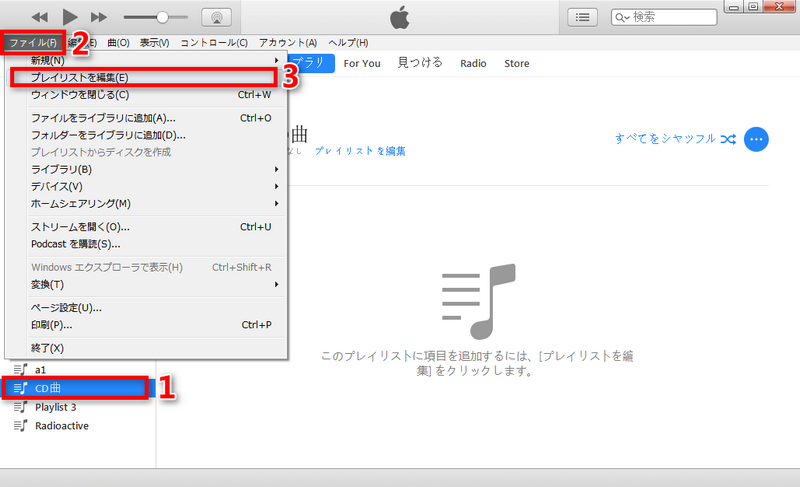Switch to the Radio tab
The image size is (800, 487).
pos(473,64)
